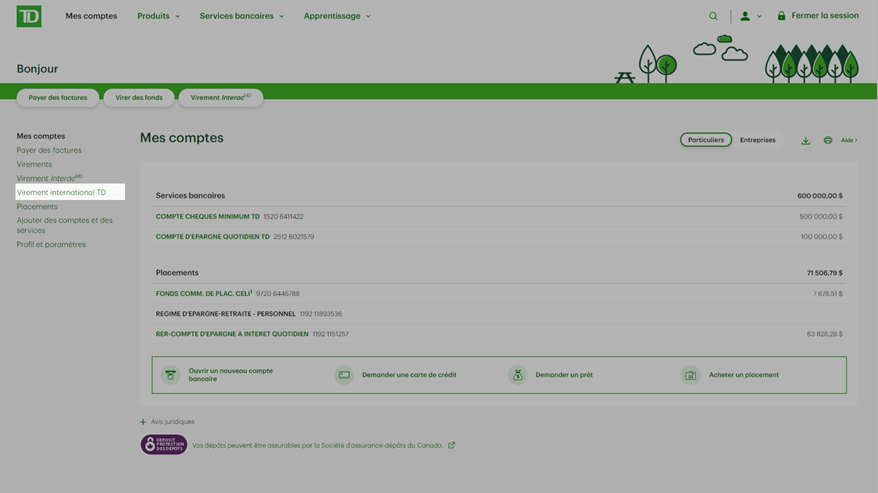878x493 pixels.
Task: Click the 600 000,00 $ total
Action: 820,196
